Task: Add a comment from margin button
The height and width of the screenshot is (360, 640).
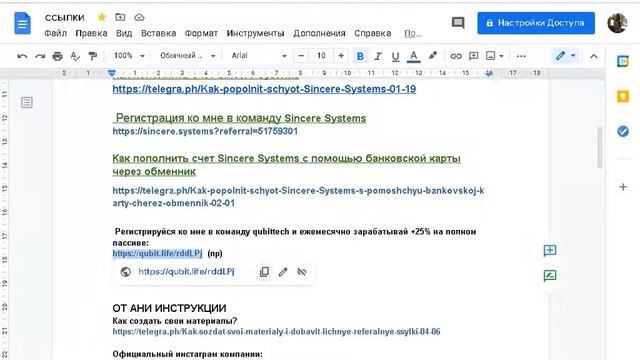Action: pos(550,250)
